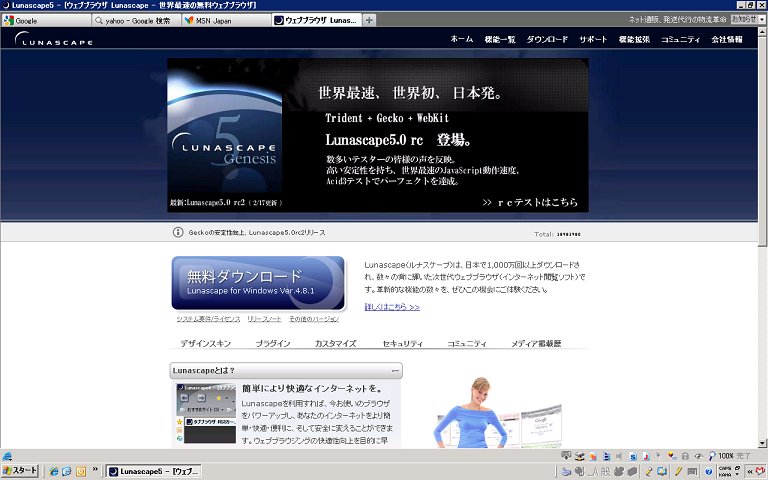The width and height of the screenshot is (768, 480).
Task: Click the 100% zoom level in status bar
Action: (726, 456)
